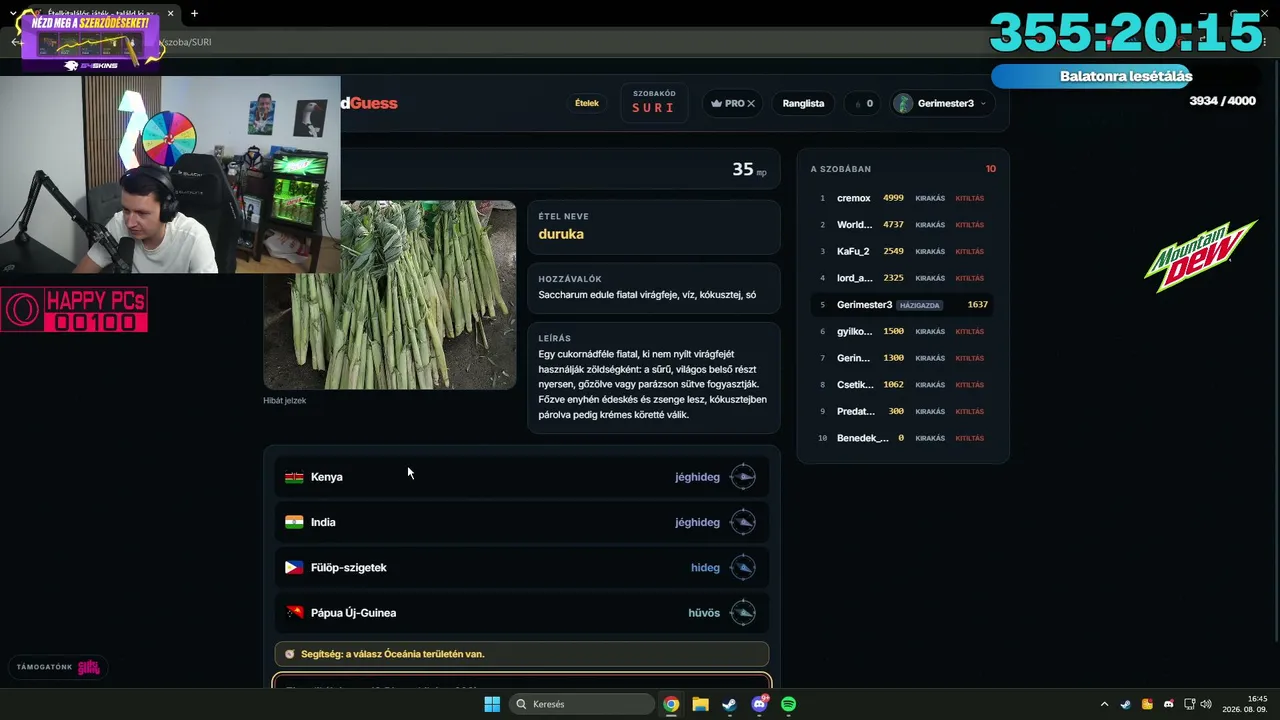Viewport: 1280px width, 720px height.
Task: Click Kitiltás for World... player
Action: (969, 225)
